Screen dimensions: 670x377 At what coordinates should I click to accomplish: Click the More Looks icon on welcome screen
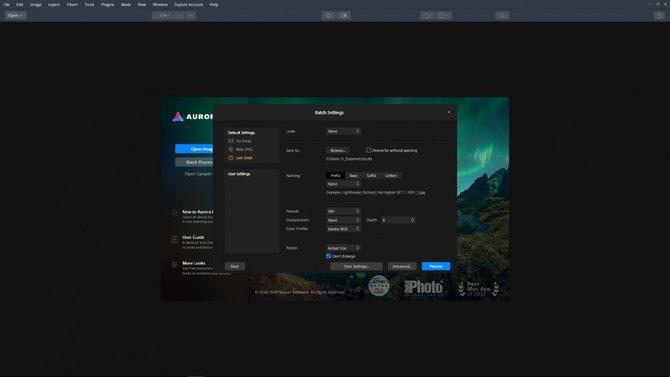[x=175, y=265]
